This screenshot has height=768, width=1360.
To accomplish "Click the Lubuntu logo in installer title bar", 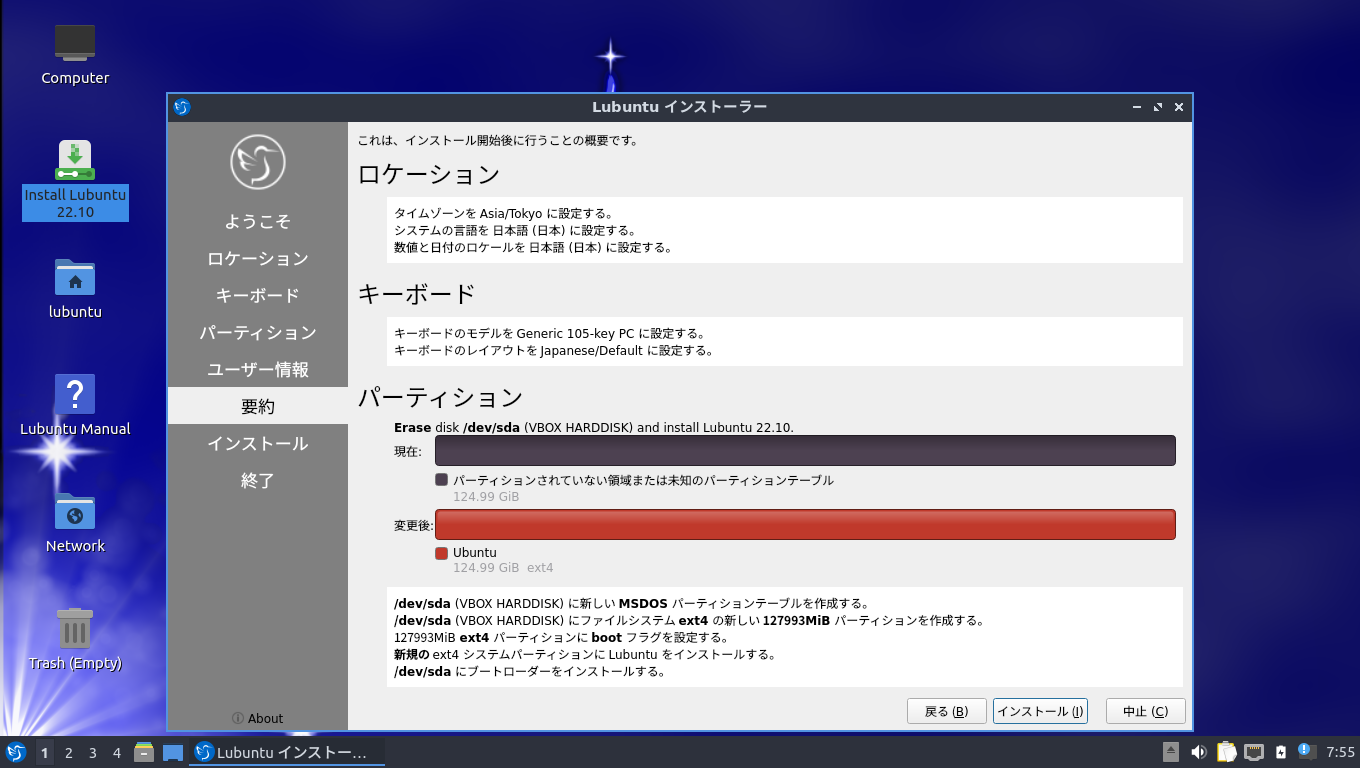I will [x=181, y=107].
